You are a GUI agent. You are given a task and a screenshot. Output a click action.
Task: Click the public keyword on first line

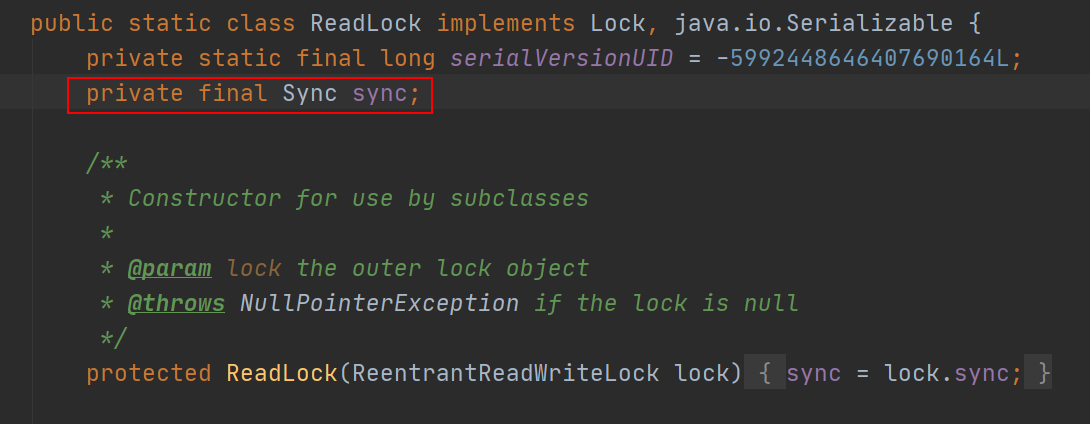click(x=66, y=23)
